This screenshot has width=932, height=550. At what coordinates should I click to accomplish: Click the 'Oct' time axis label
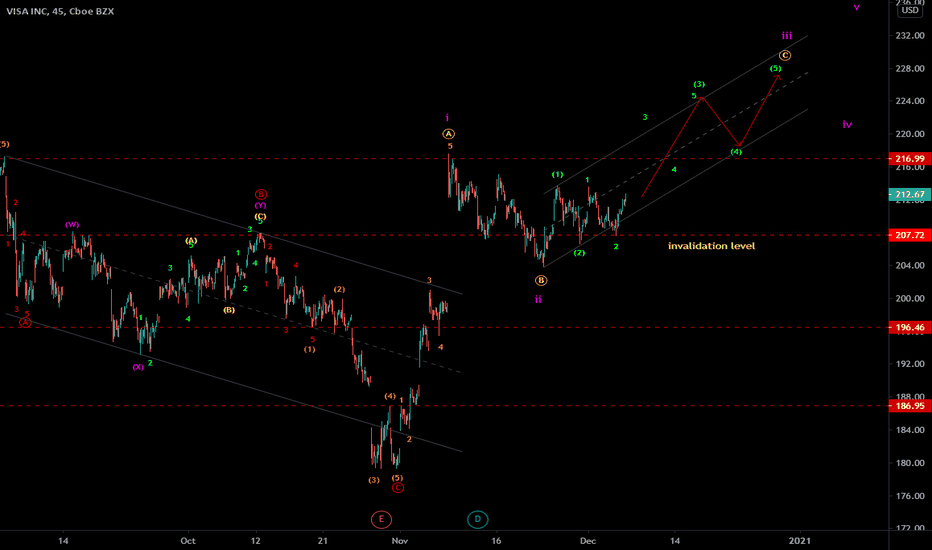coord(188,540)
